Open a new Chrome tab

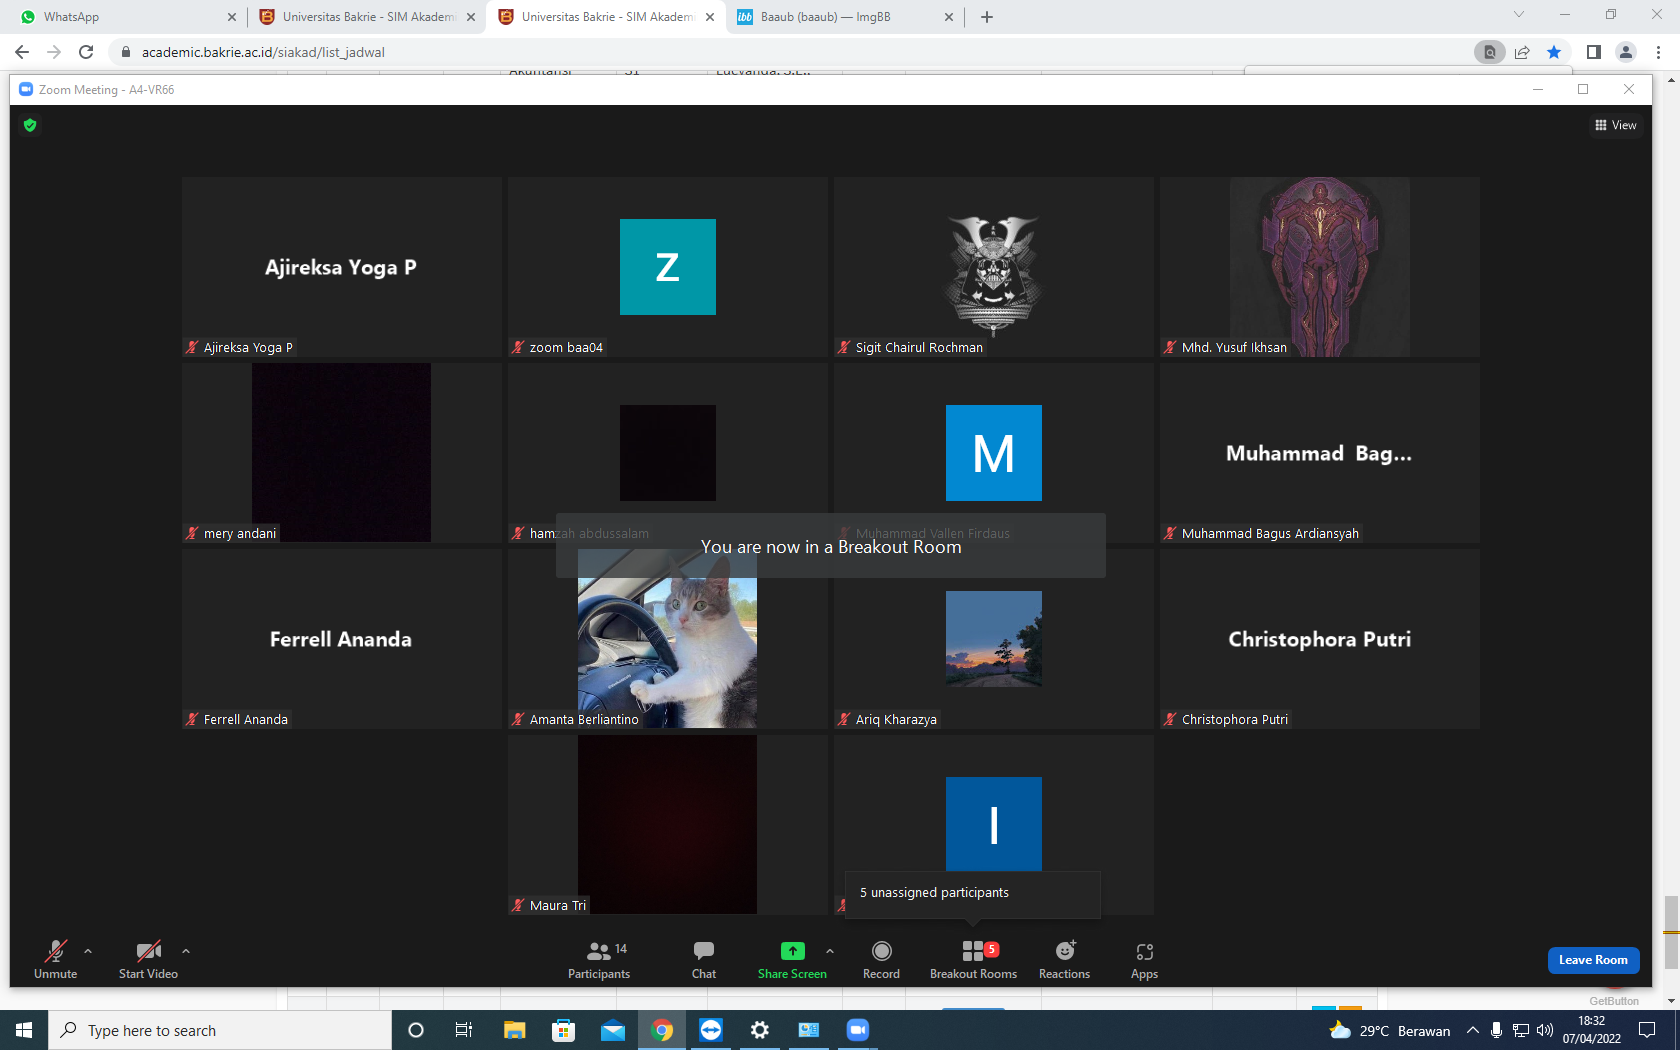(x=987, y=17)
